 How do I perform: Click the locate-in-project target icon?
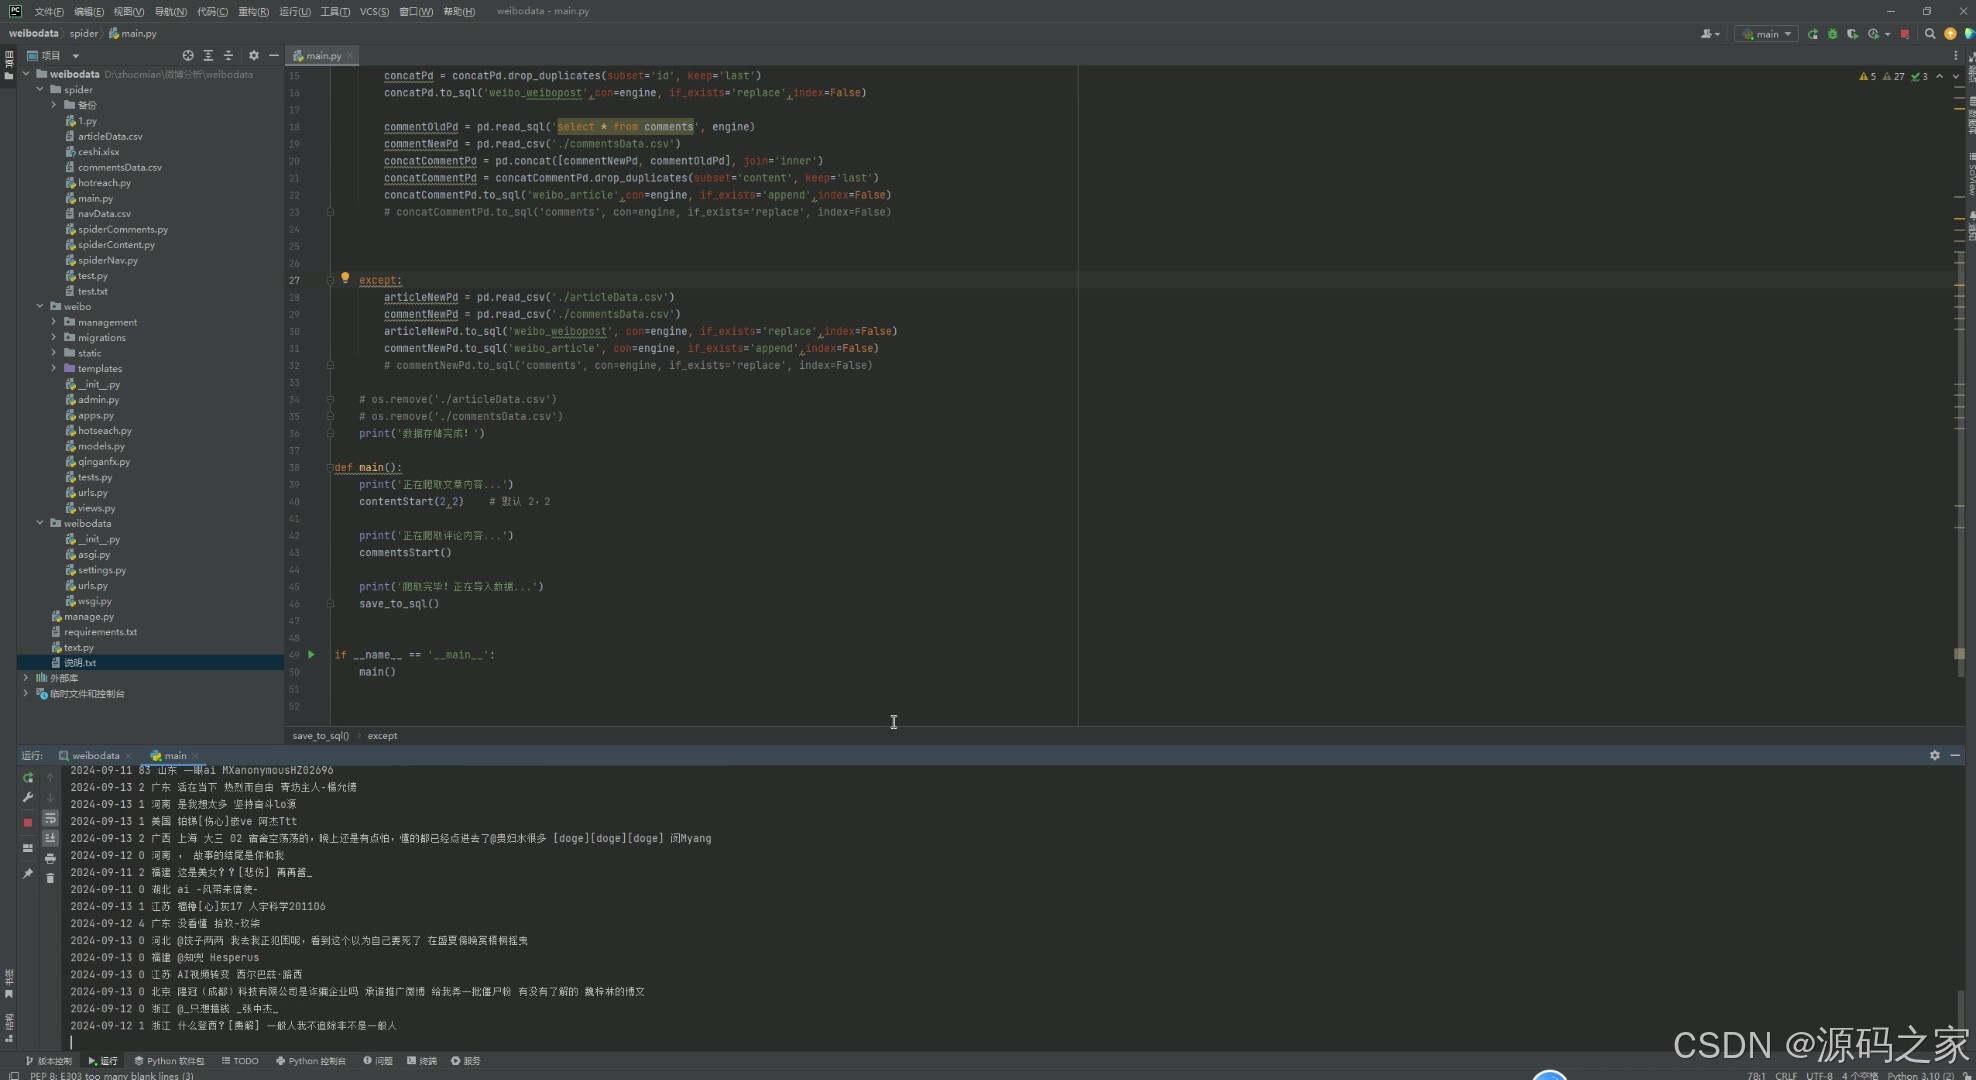pyautogui.click(x=188, y=56)
